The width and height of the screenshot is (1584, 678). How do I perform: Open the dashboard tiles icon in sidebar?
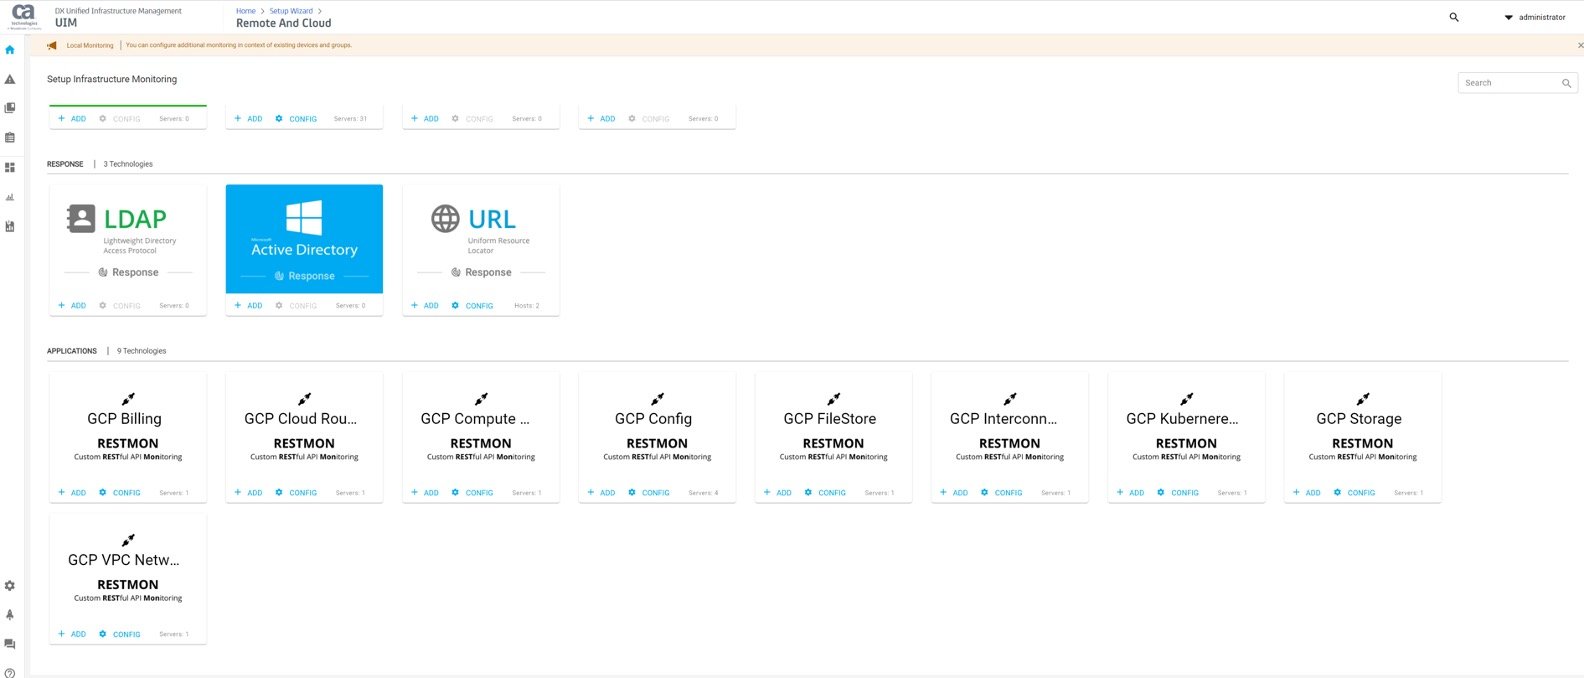point(10,168)
